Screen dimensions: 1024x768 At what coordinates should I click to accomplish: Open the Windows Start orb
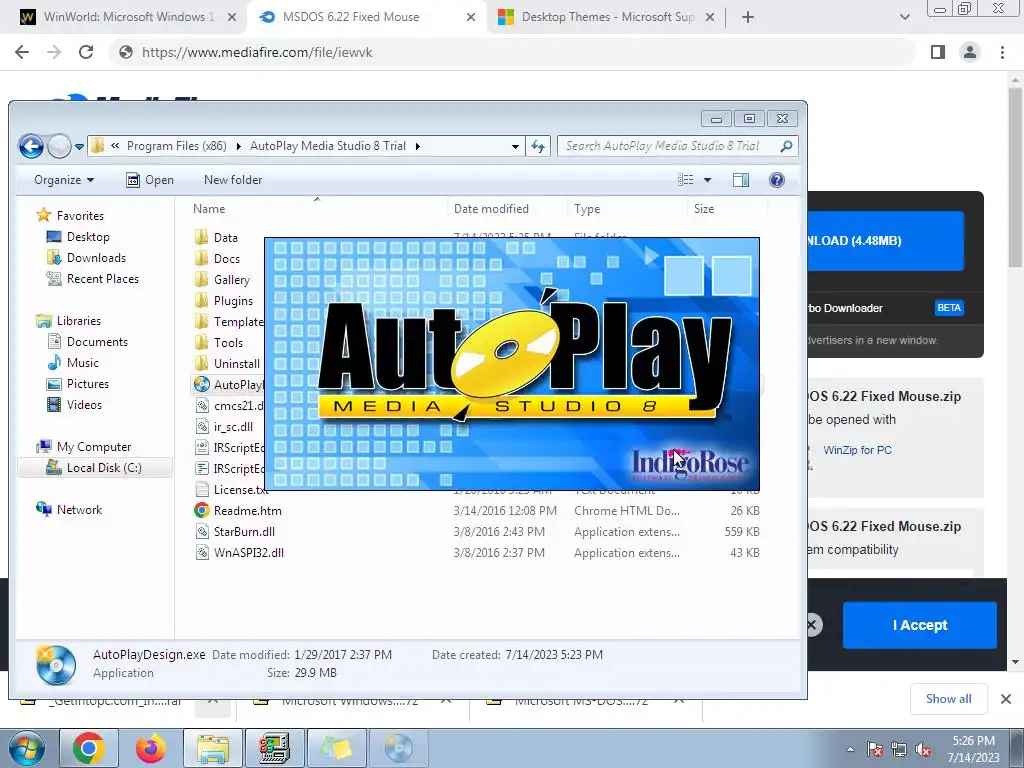click(x=26, y=748)
